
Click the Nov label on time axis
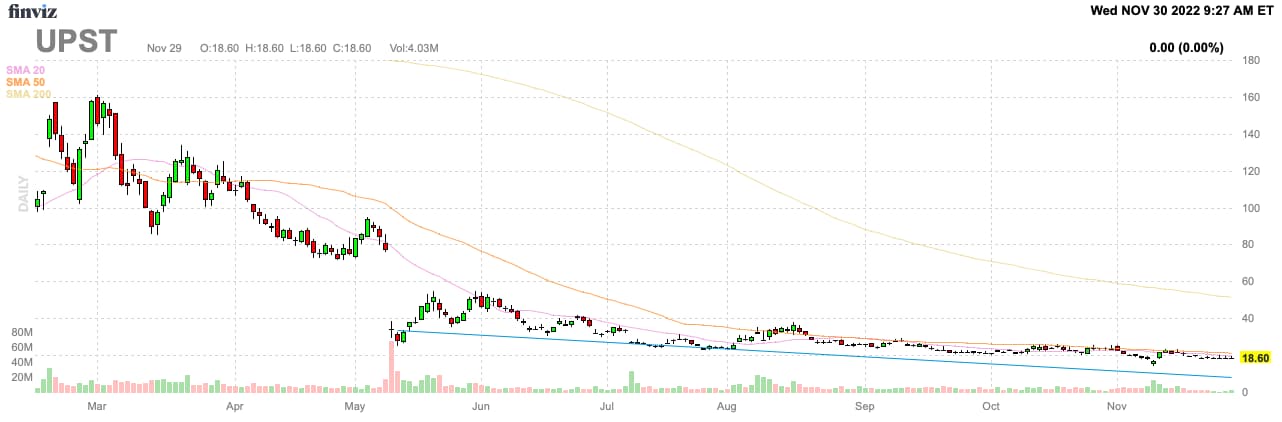coord(1115,407)
